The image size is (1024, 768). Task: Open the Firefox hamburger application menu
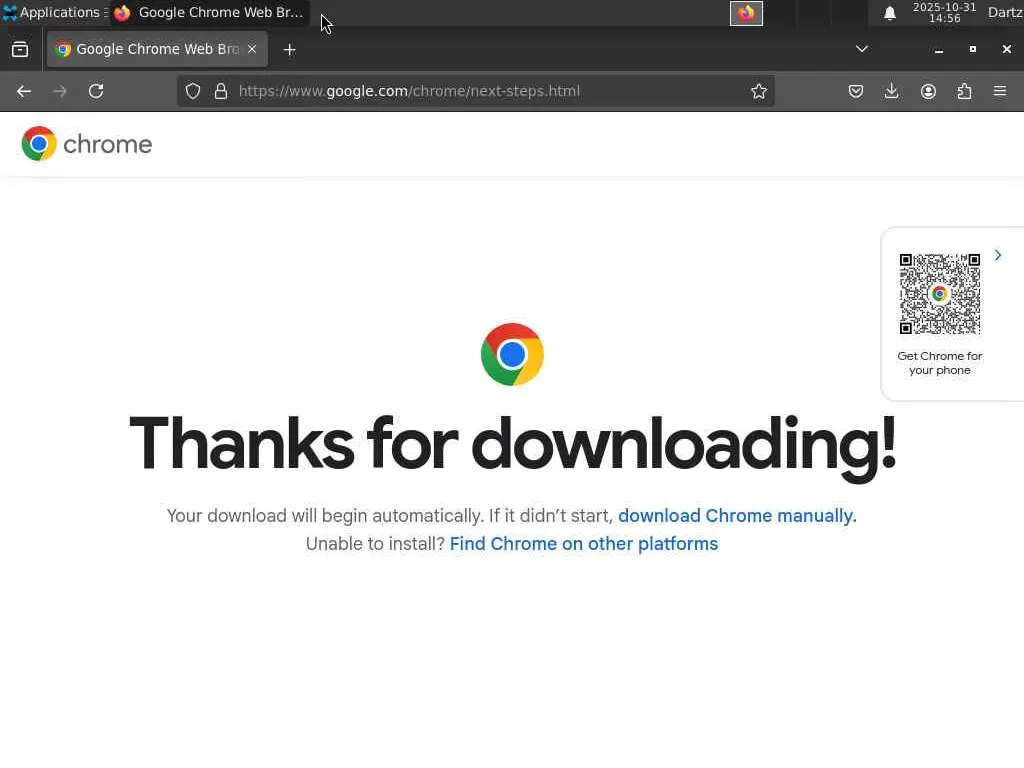(1000, 91)
